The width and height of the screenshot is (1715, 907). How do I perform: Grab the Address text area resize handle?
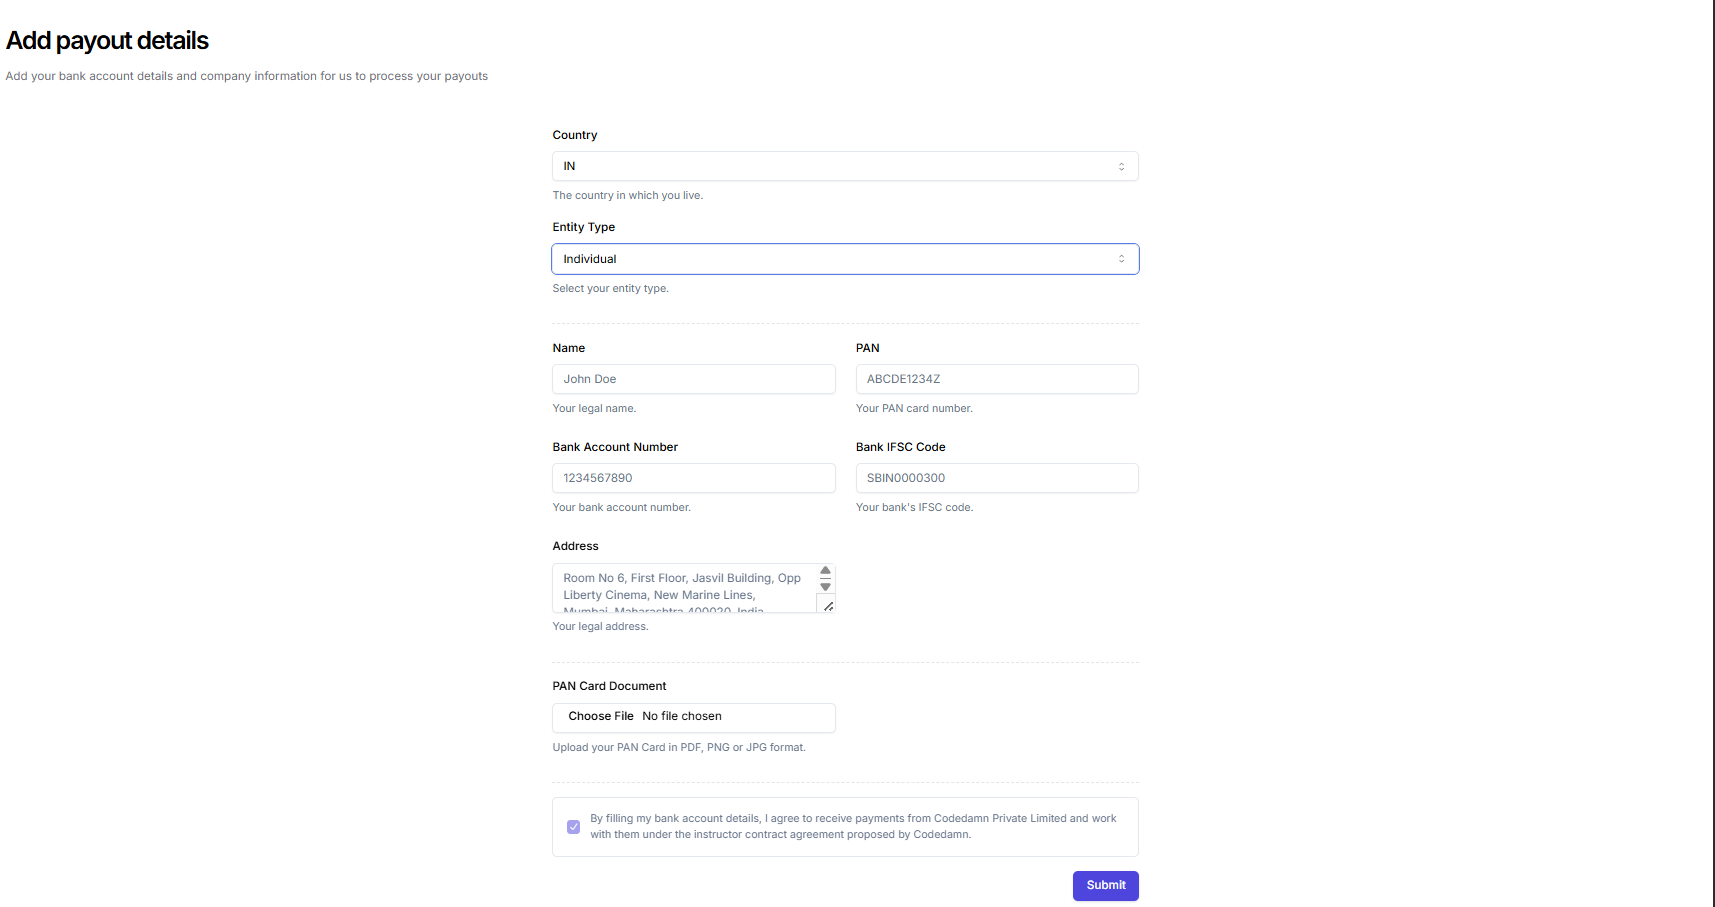click(x=828, y=606)
